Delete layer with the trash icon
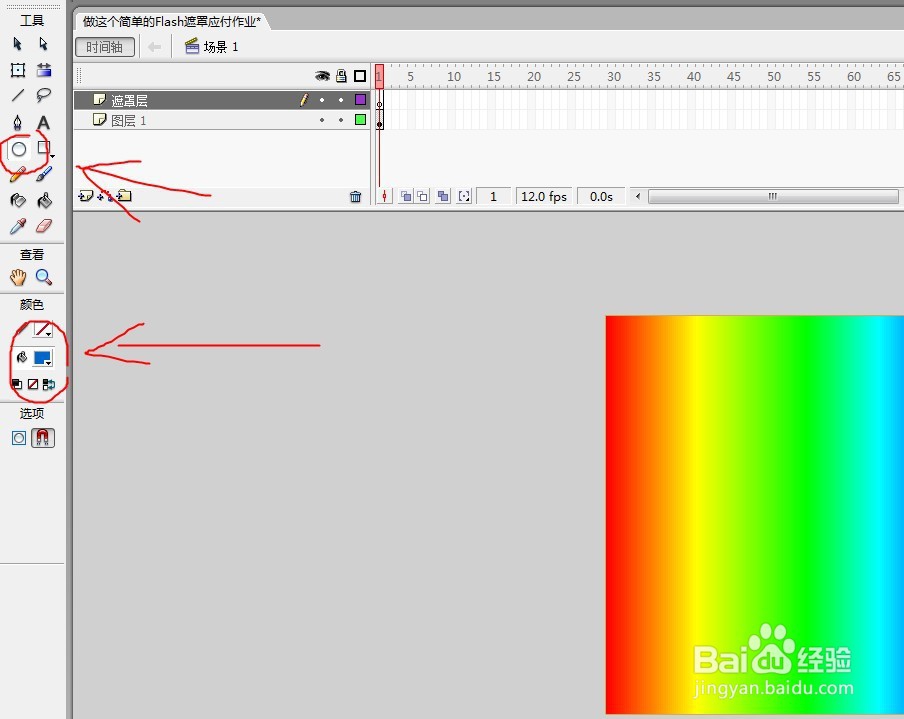The image size is (904, 719). (x=356, y=197)
